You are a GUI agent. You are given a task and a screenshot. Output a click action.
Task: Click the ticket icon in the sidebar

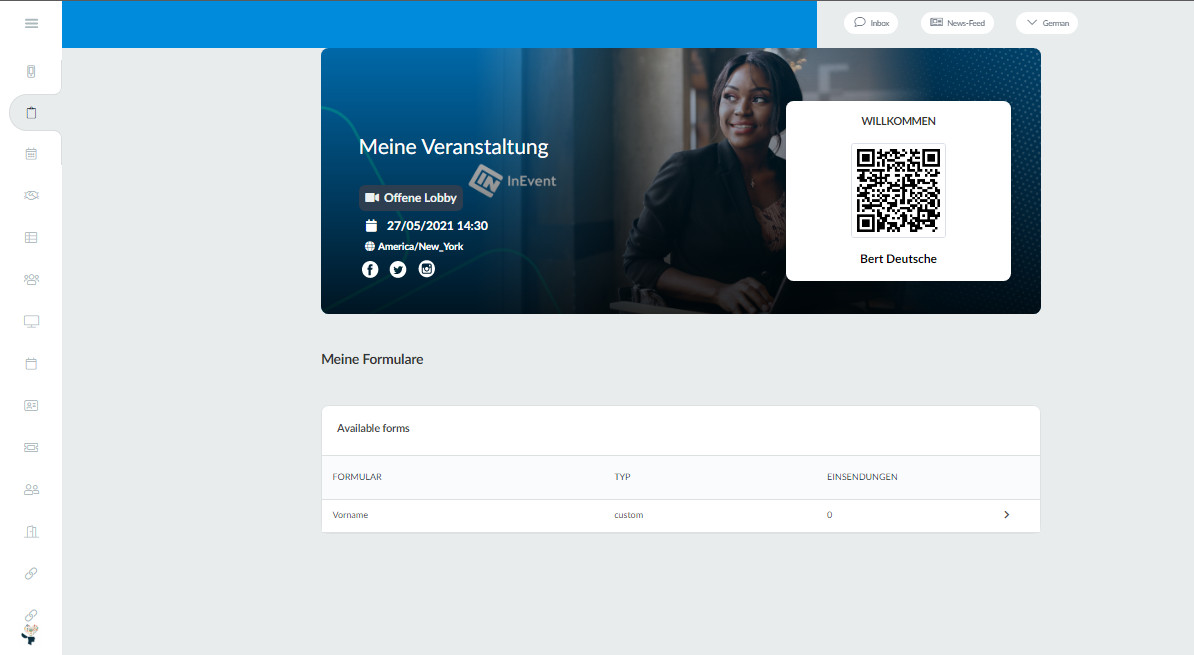tap(31, 447)
